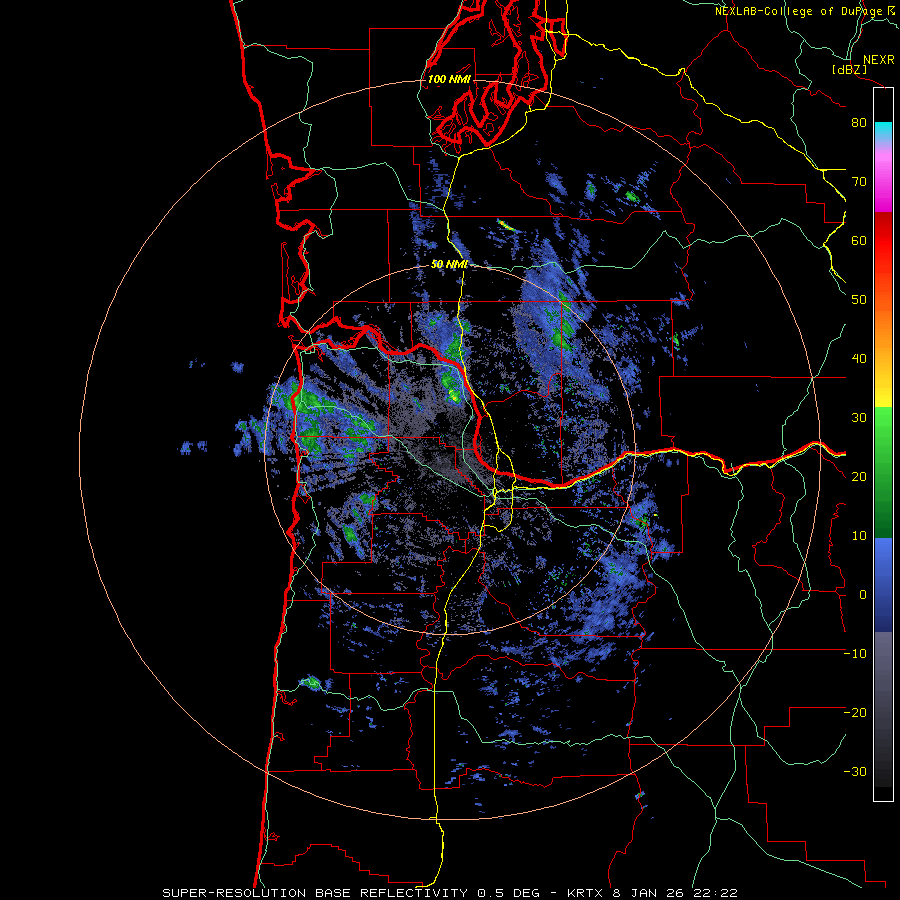Click the 40 dBZ scale value
The height and width of the screenshot is (900, 900).
coord(859,359)
